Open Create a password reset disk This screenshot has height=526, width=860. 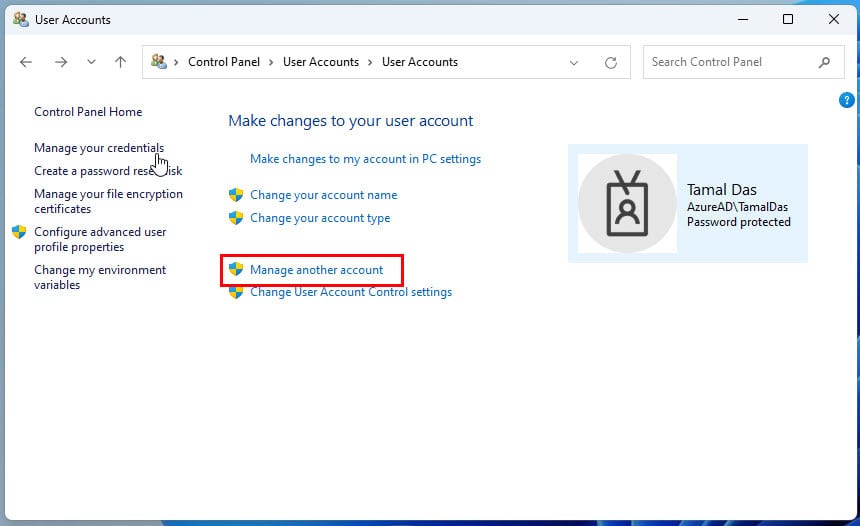point(108,171)
